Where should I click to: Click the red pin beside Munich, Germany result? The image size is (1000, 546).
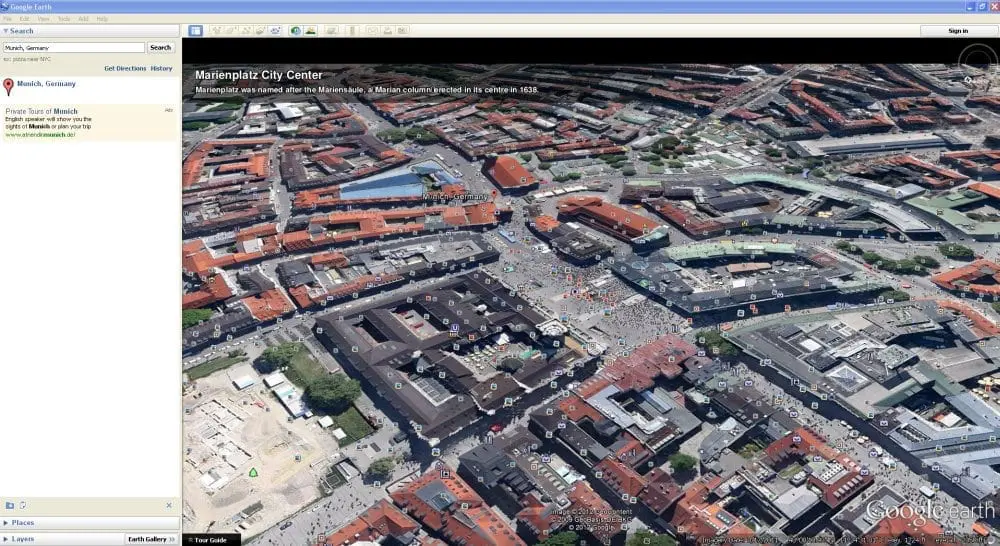(8, 86)
